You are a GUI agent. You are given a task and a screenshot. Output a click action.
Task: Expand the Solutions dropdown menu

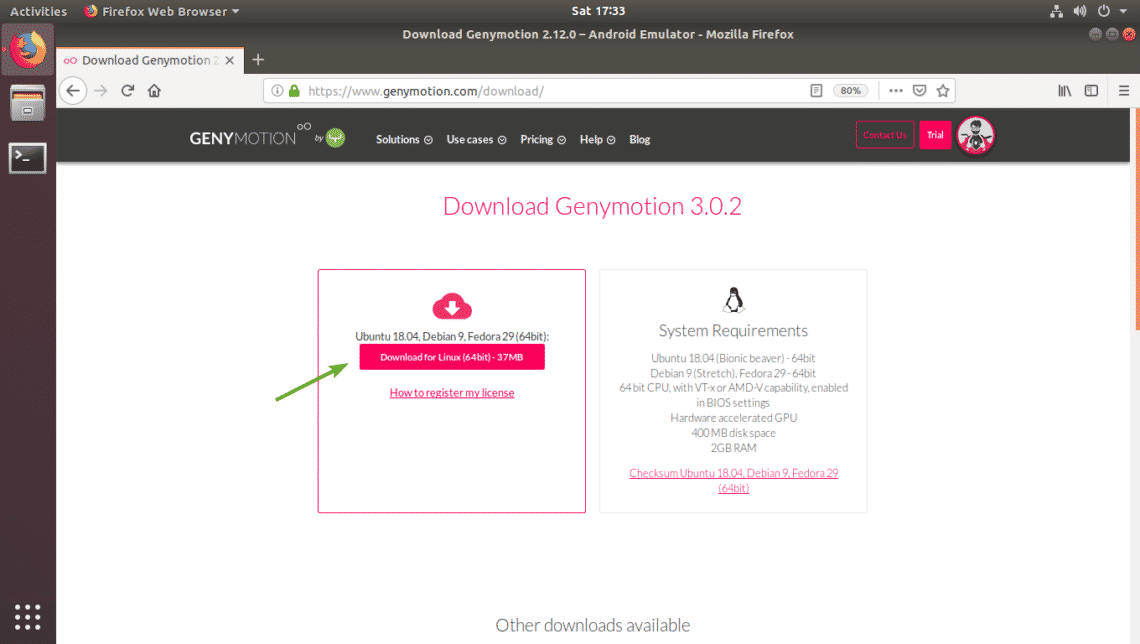click(x=404, y=140)
